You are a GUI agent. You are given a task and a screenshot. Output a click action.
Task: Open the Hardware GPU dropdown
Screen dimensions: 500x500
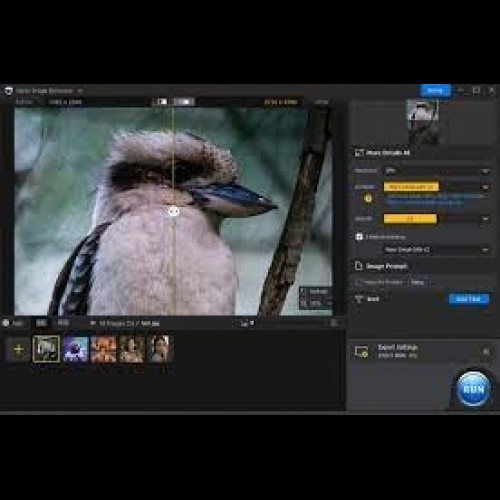coord(436,171)
